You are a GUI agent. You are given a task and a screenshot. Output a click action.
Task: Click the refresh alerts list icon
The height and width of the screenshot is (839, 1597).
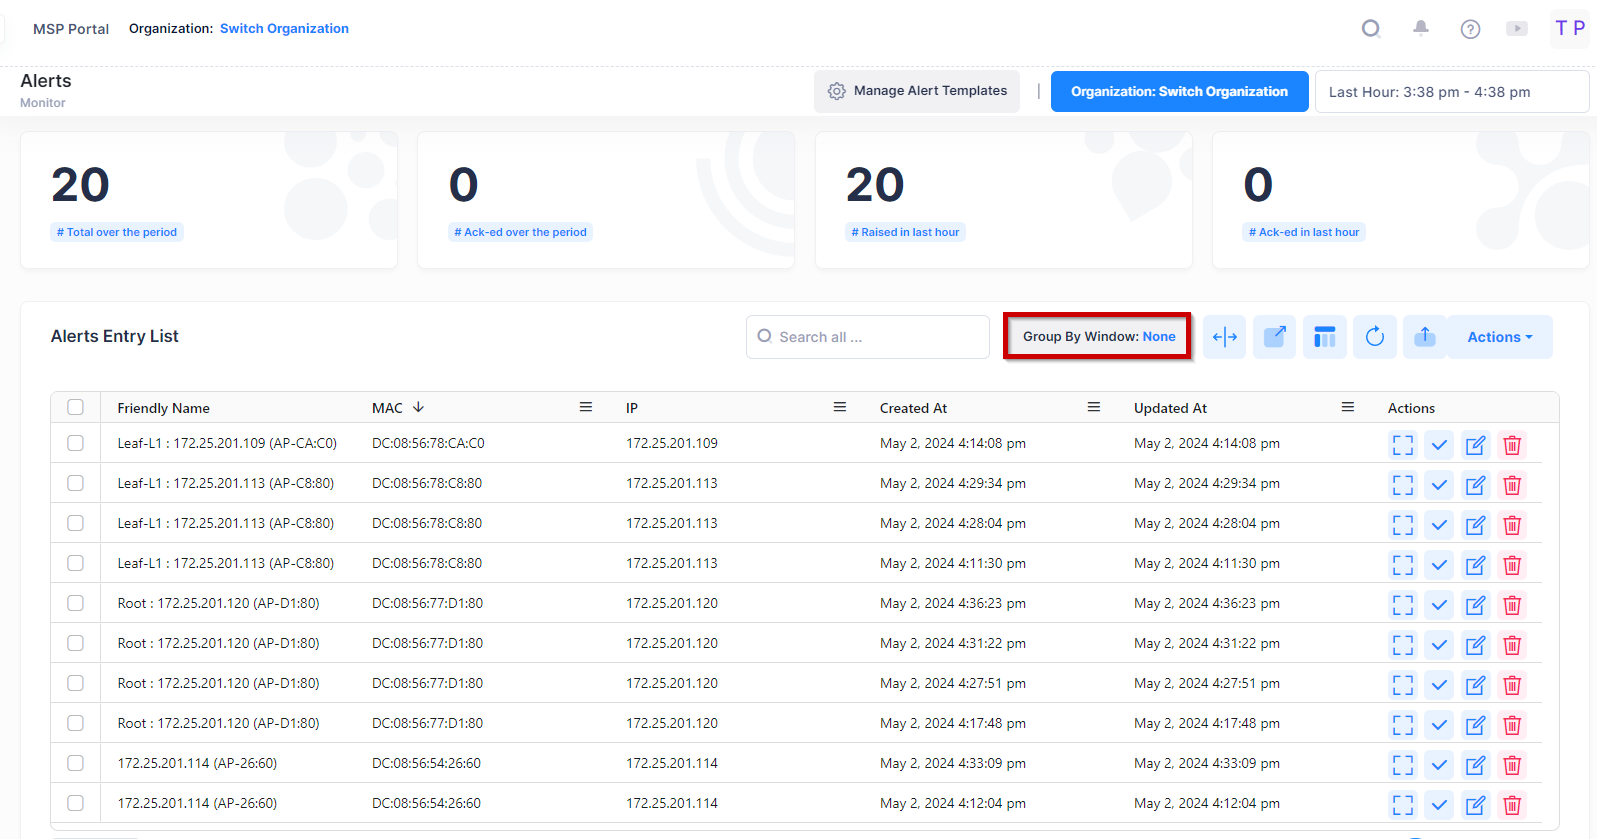click(1374, 337)
